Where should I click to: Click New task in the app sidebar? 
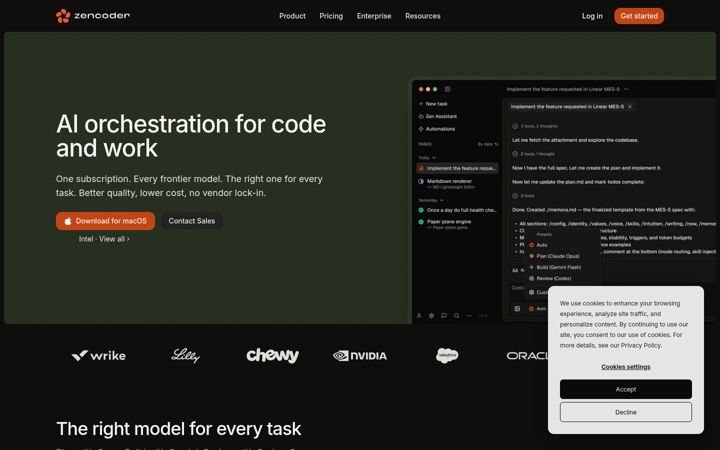coord(433,104)
